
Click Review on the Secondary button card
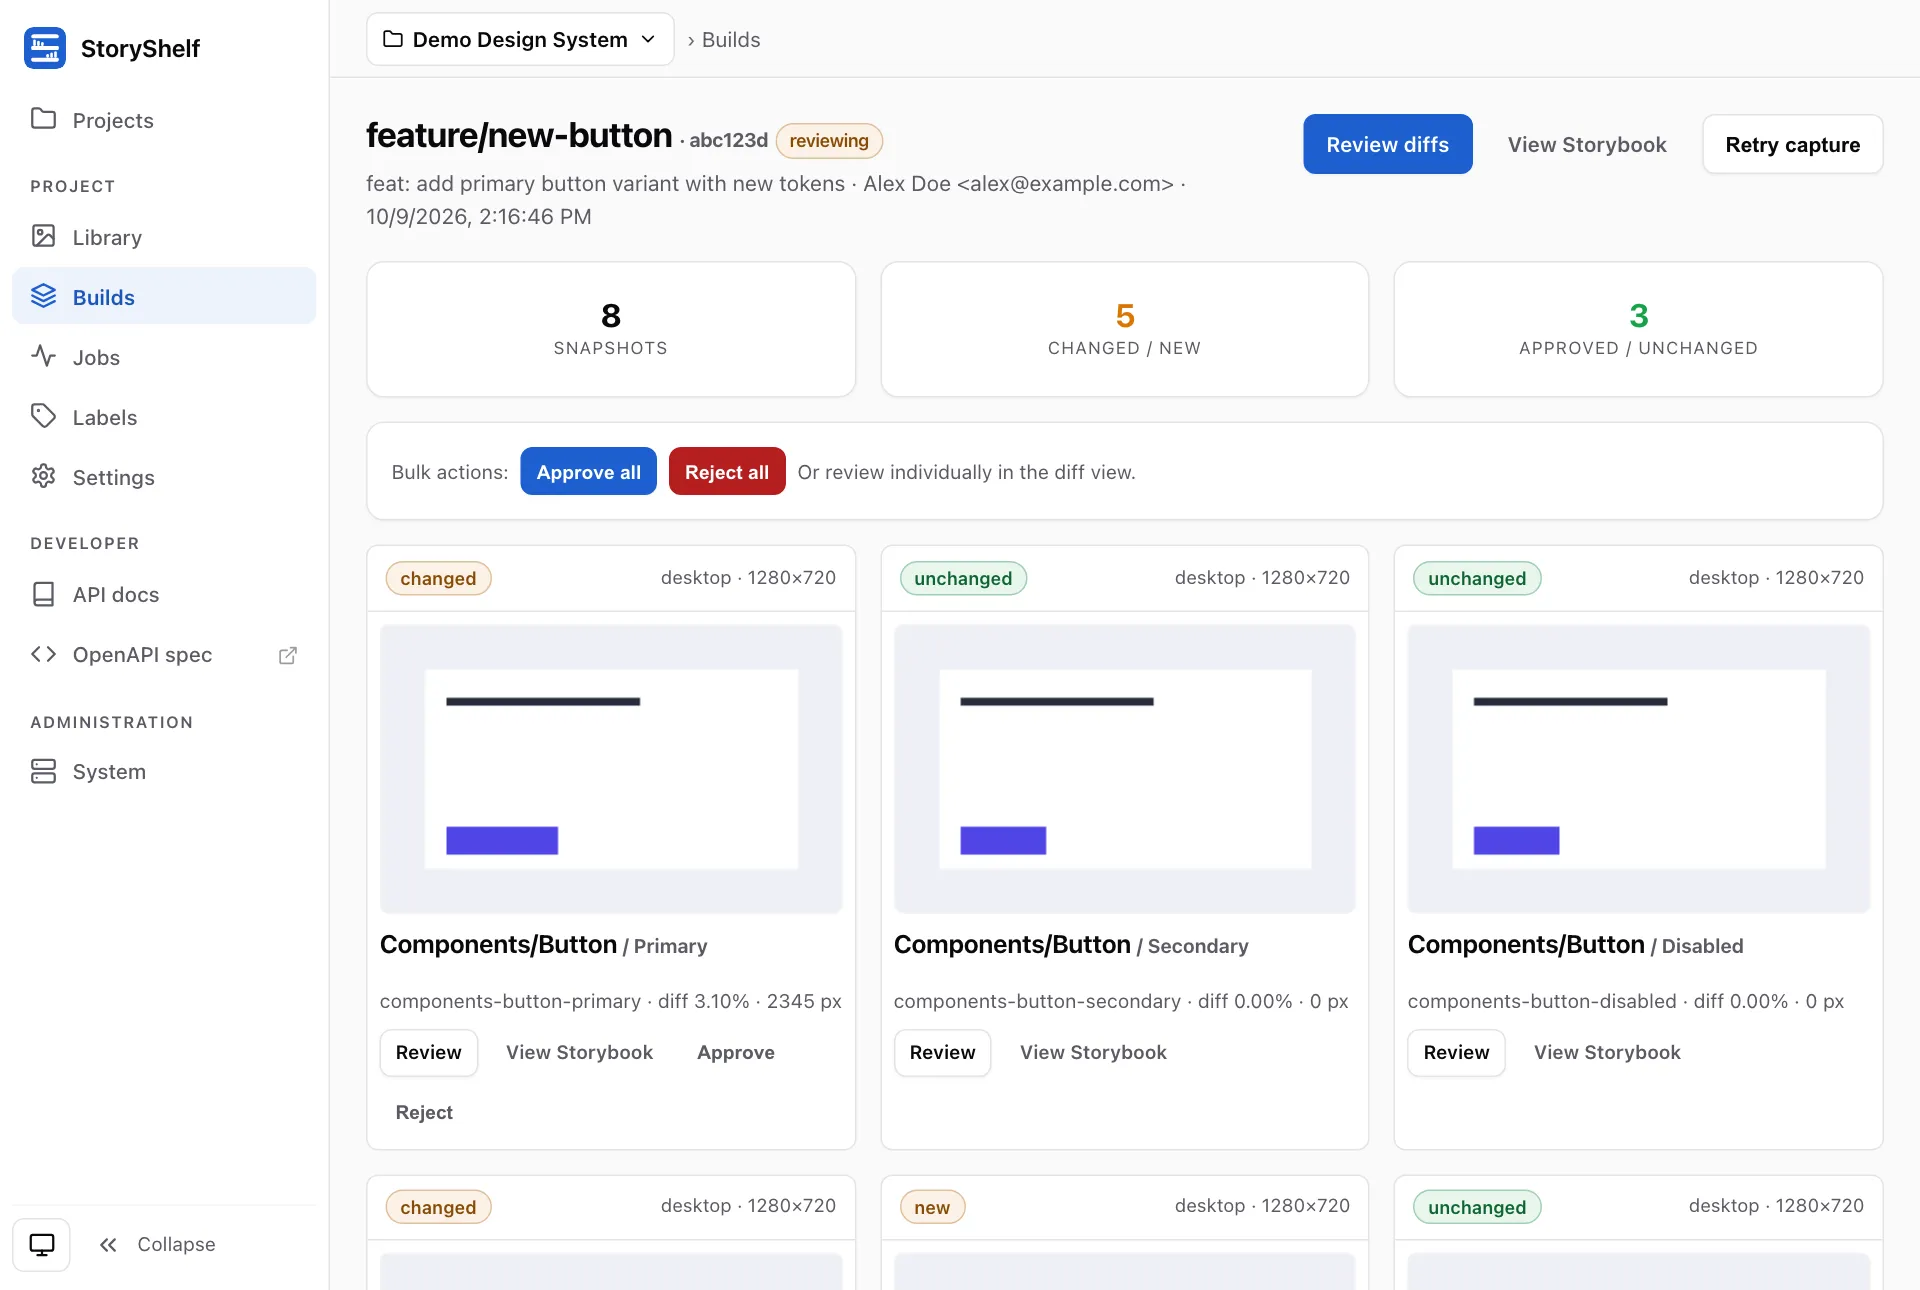click(x=942, y=1052)
